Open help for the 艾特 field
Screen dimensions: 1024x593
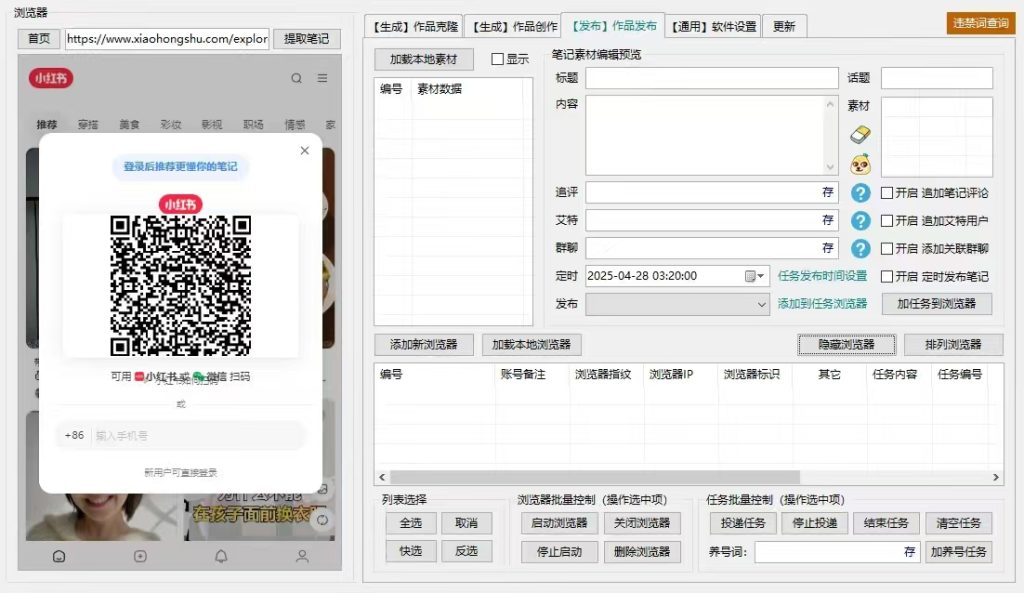(x=860, y=220)
